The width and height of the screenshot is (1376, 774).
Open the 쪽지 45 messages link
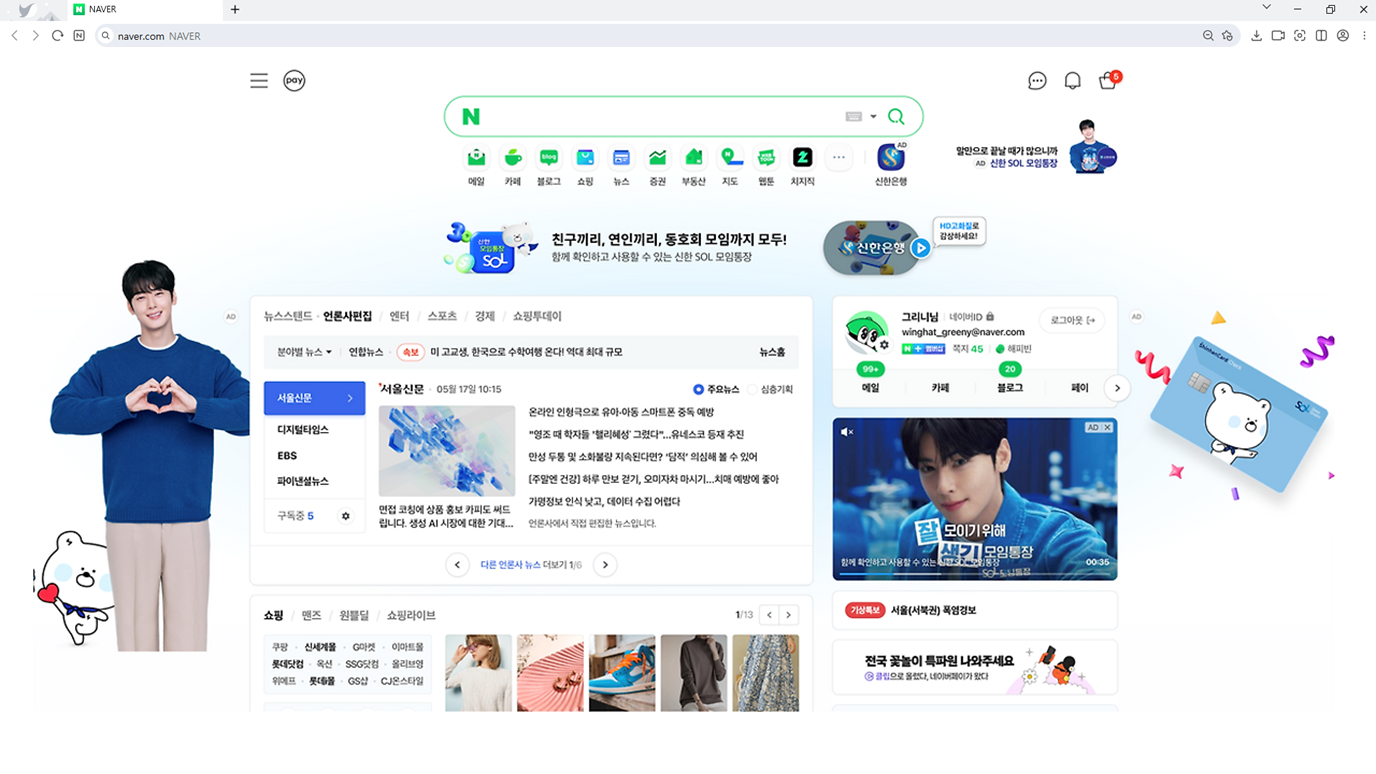point(968,349)
